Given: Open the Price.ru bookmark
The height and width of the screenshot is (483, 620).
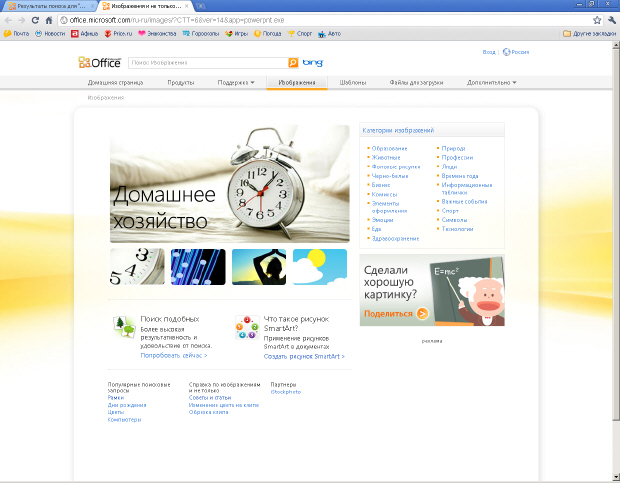Looking at the screenshot, I should (118, 34).
